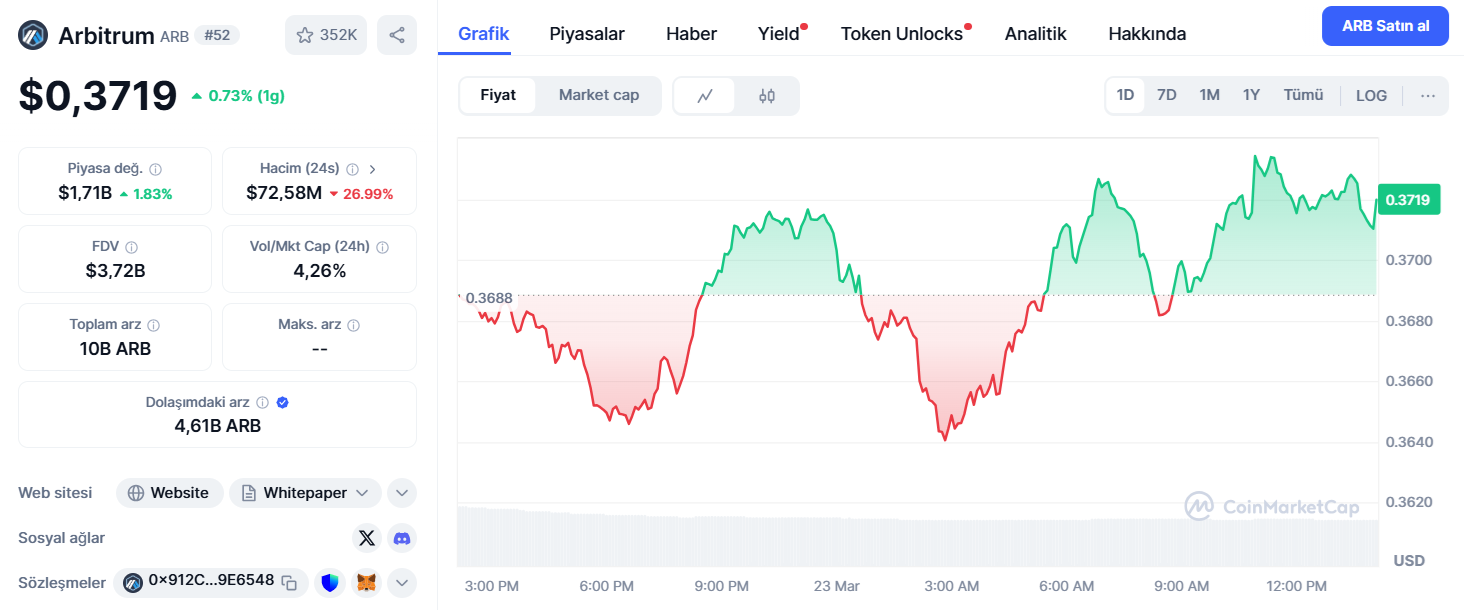Open the Haber tab

coord(692,34)
